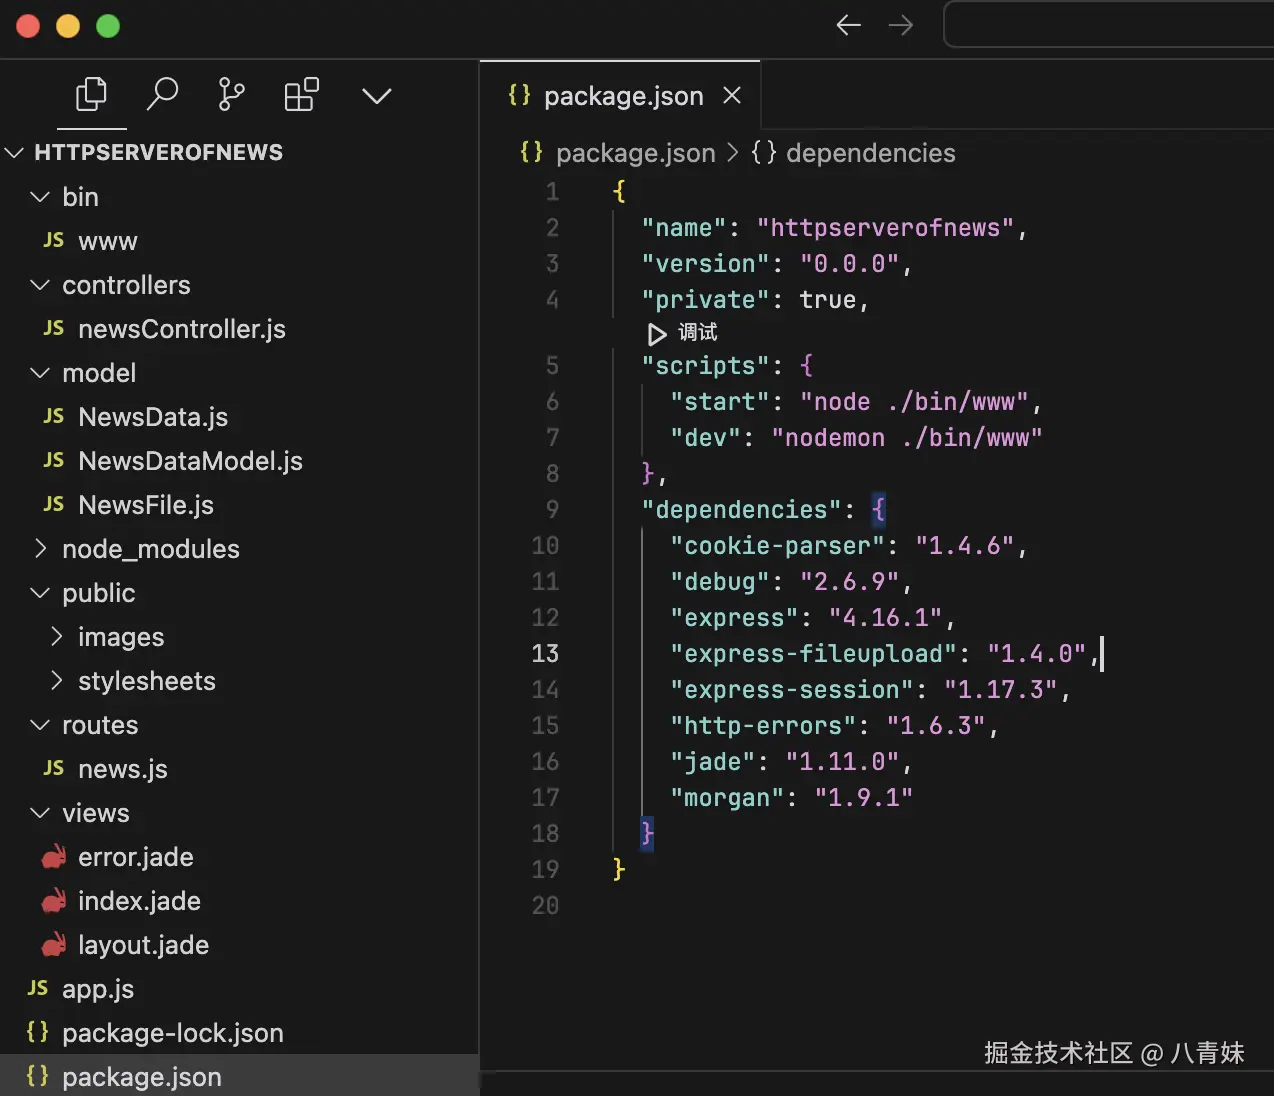Click the JS icon beside newsController.js

point(54,328)
